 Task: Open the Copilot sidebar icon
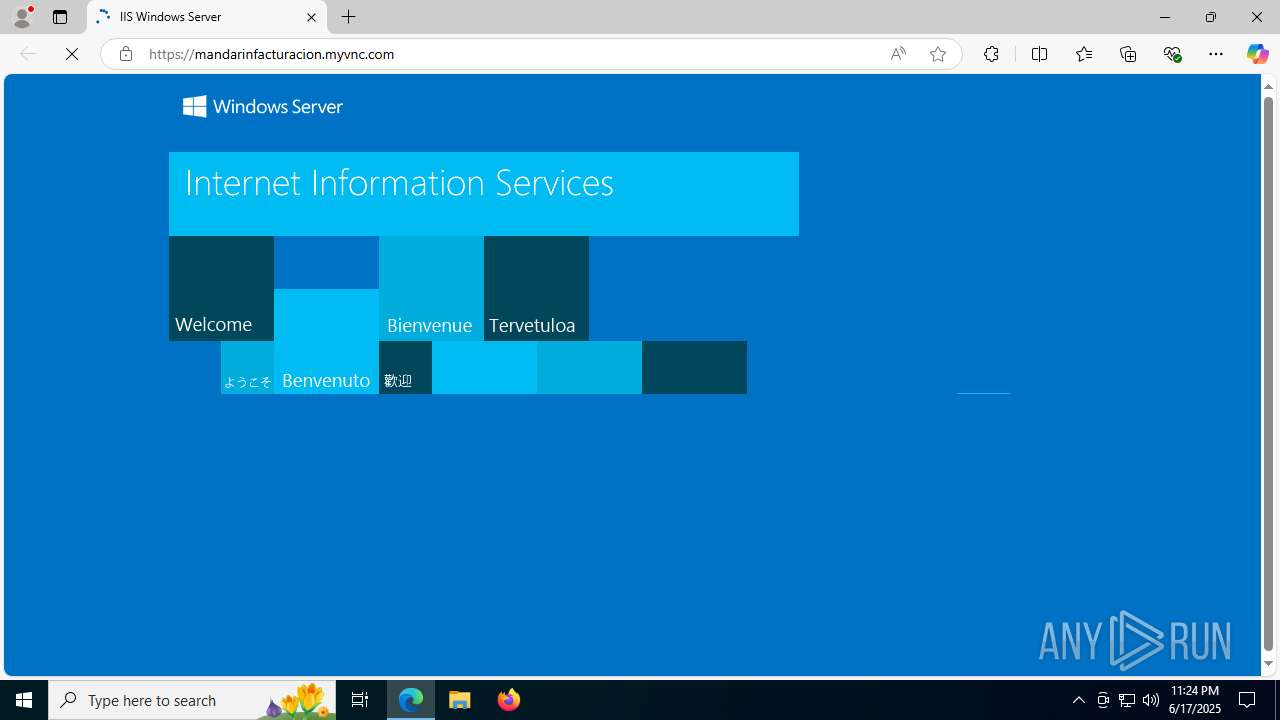tap(1257, 54)
